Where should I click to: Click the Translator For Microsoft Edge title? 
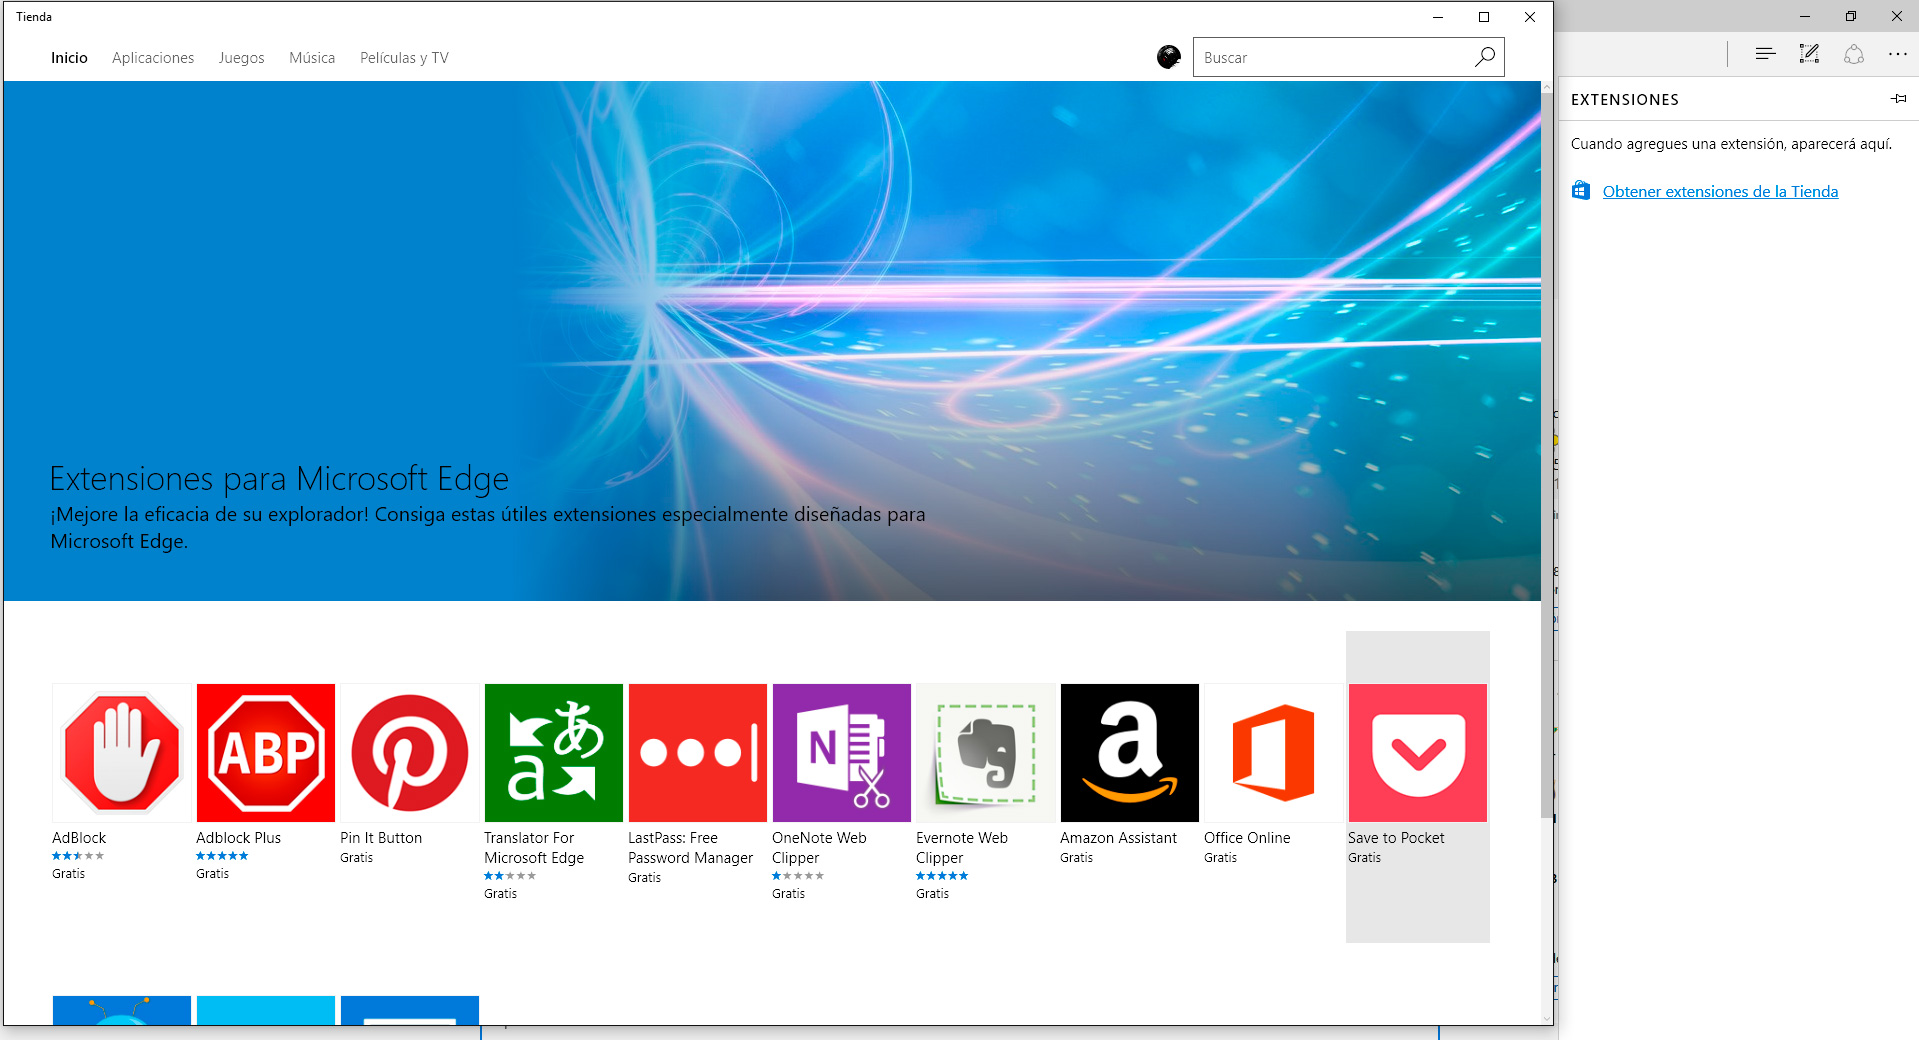click(534, 848)
